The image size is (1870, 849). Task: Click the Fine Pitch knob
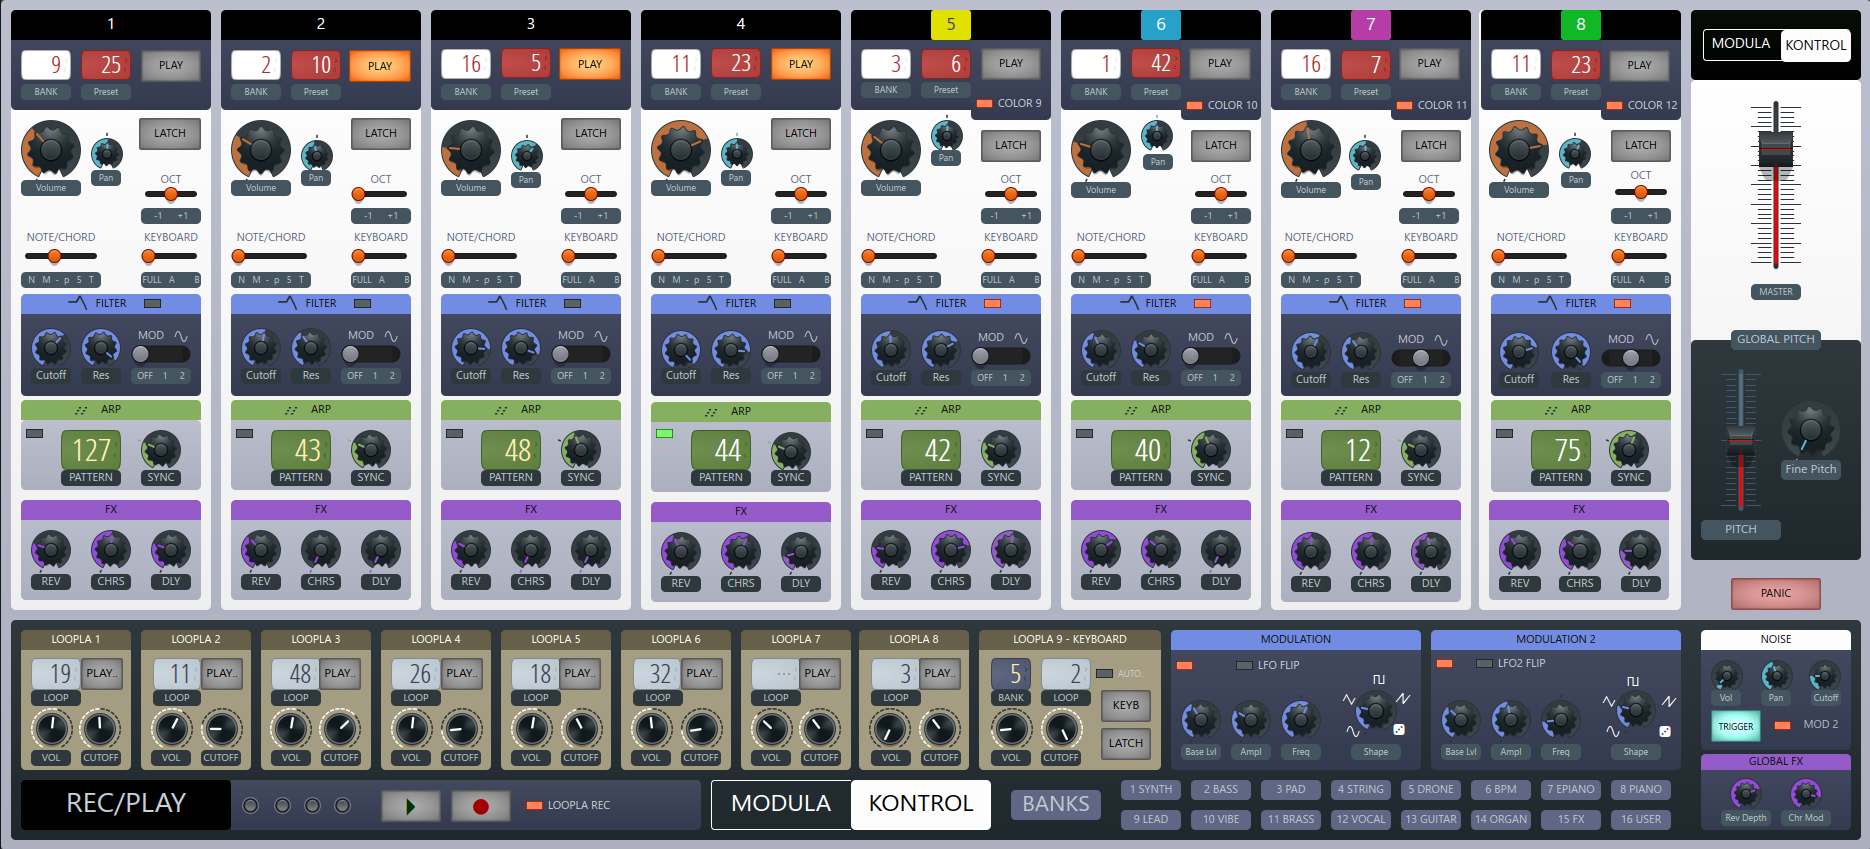pos(1810,432)
